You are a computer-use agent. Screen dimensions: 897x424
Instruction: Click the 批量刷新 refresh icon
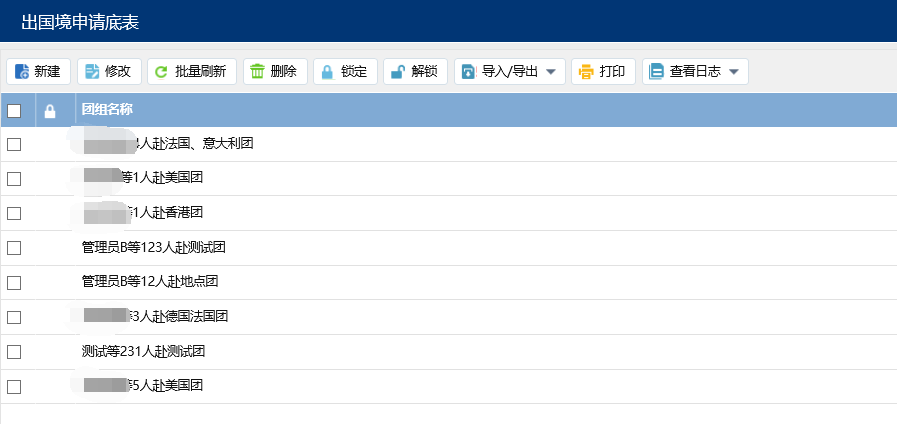pyautogui.click(x=162, y=71)
